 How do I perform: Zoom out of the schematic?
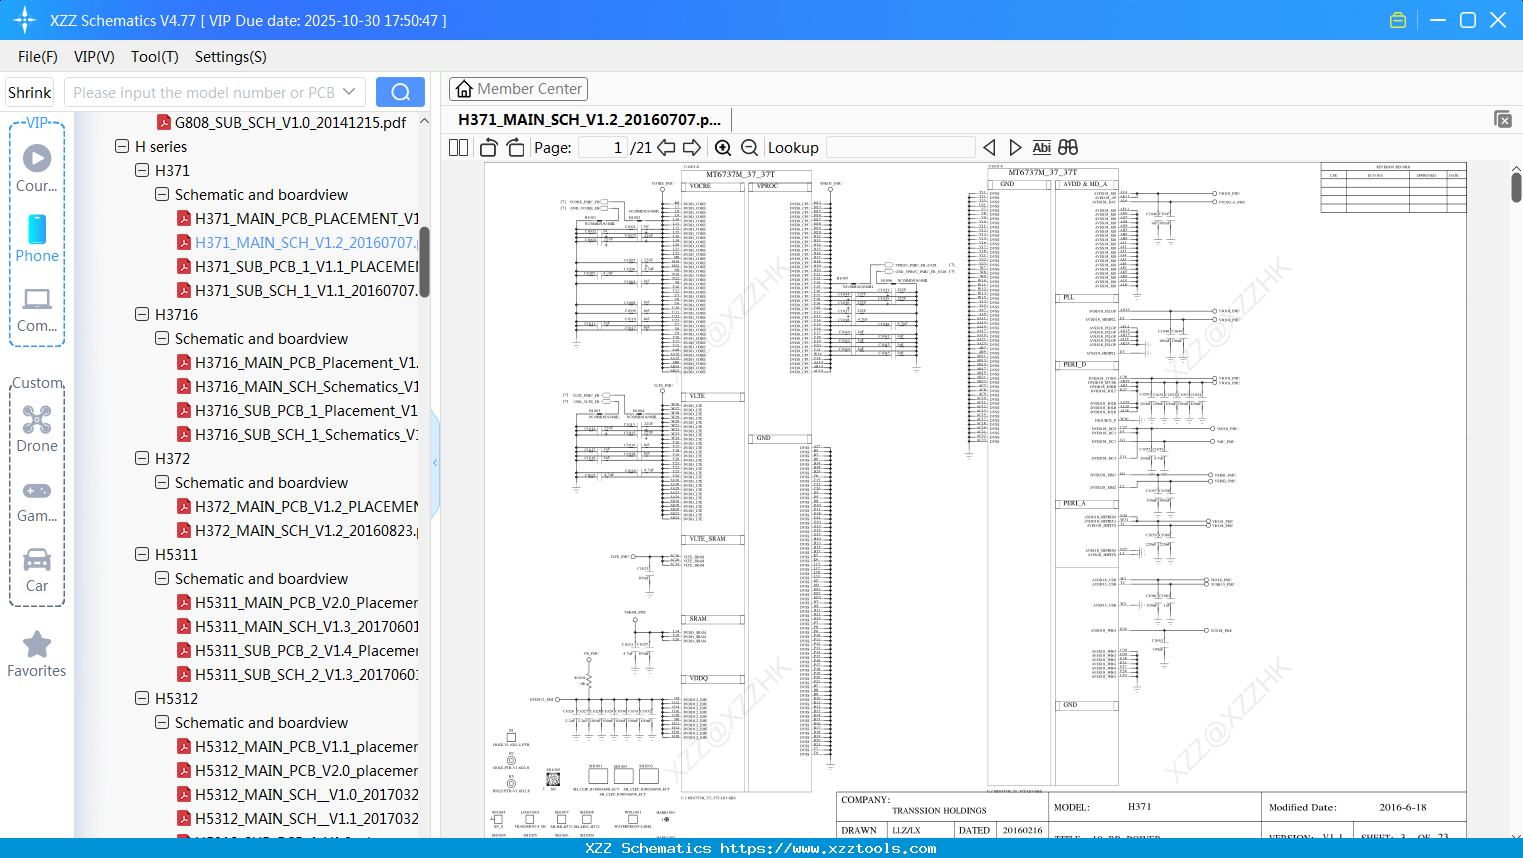[748, 147]
